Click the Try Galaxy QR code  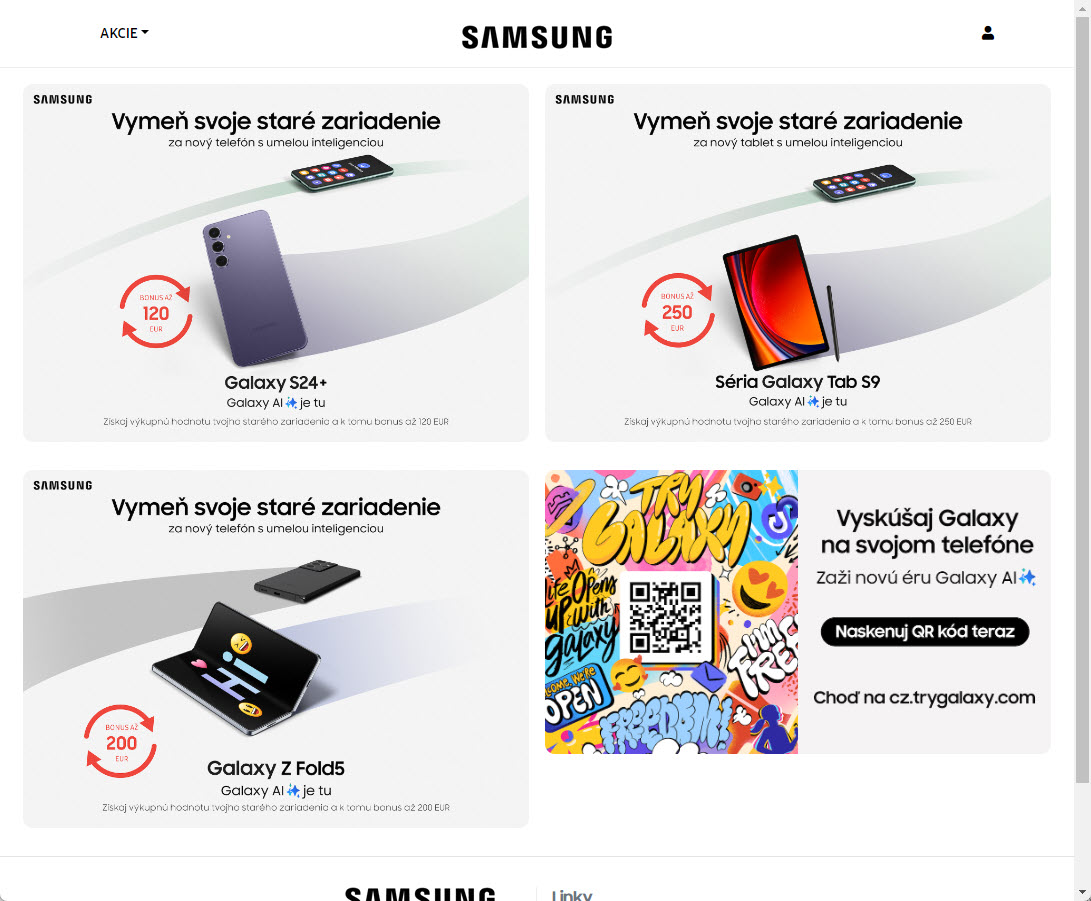(x=665, y=616)
